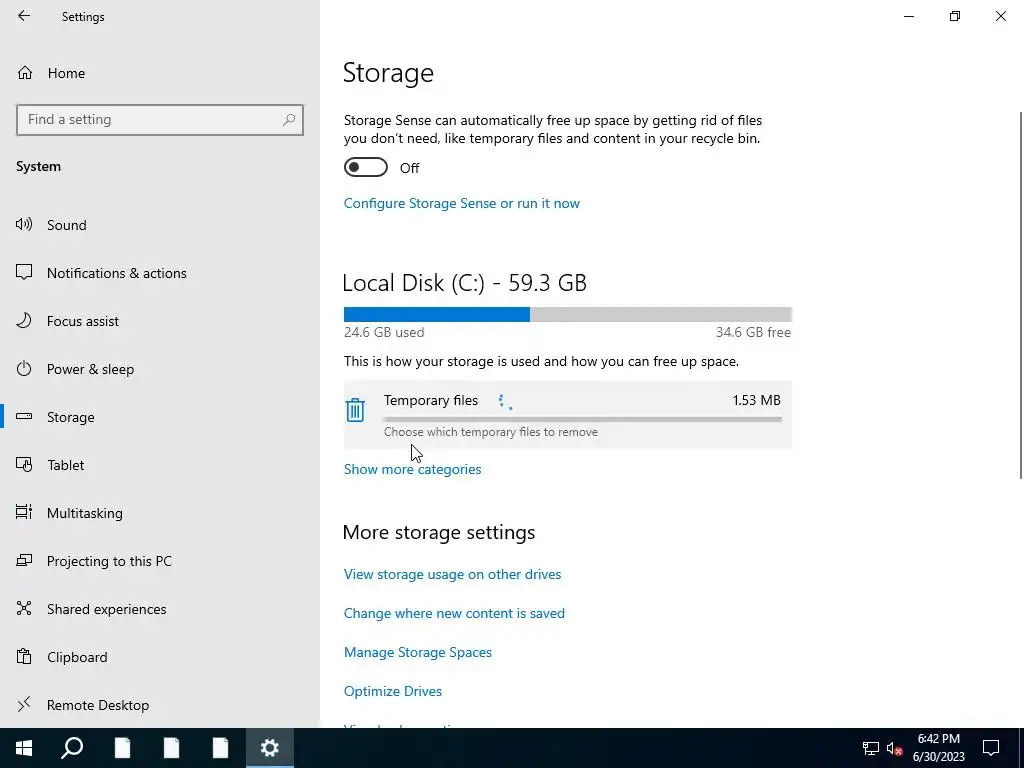The width and height of the screenshot is (1024, 768).
Task: Select Notifications & actions in sidebar
Action: [x=117, y=273]
